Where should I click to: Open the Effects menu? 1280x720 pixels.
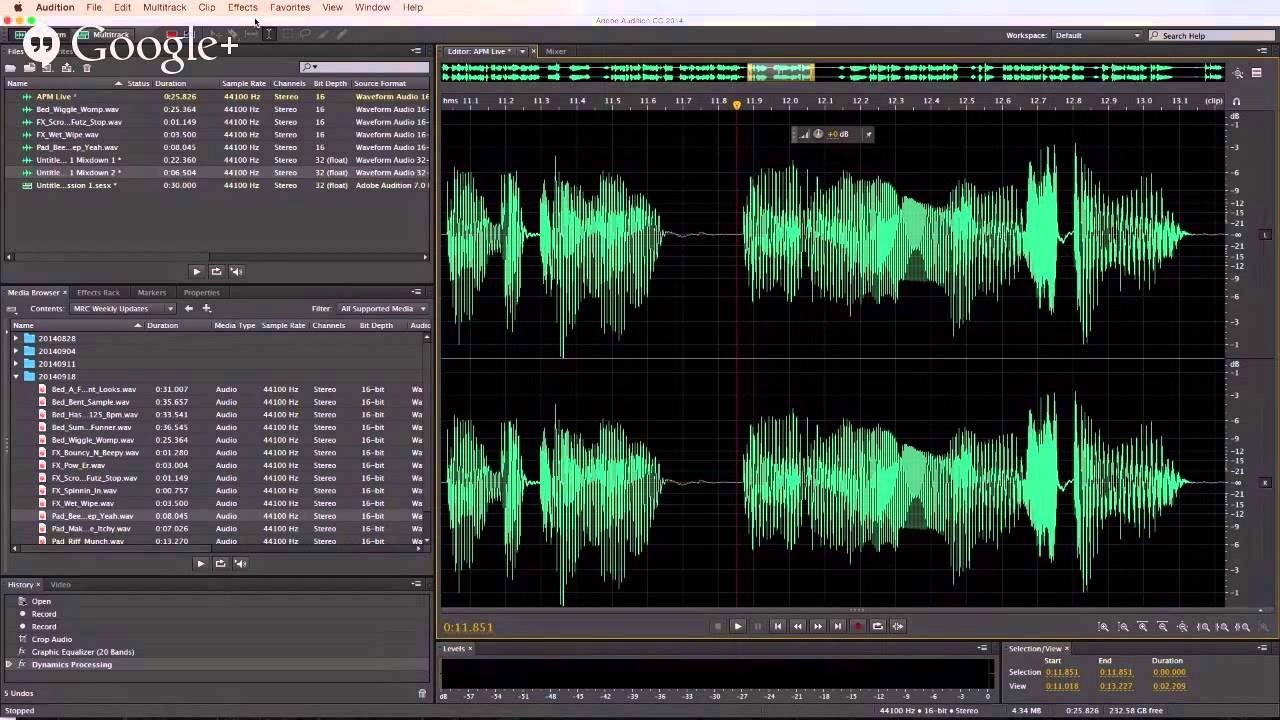point(242,7)
